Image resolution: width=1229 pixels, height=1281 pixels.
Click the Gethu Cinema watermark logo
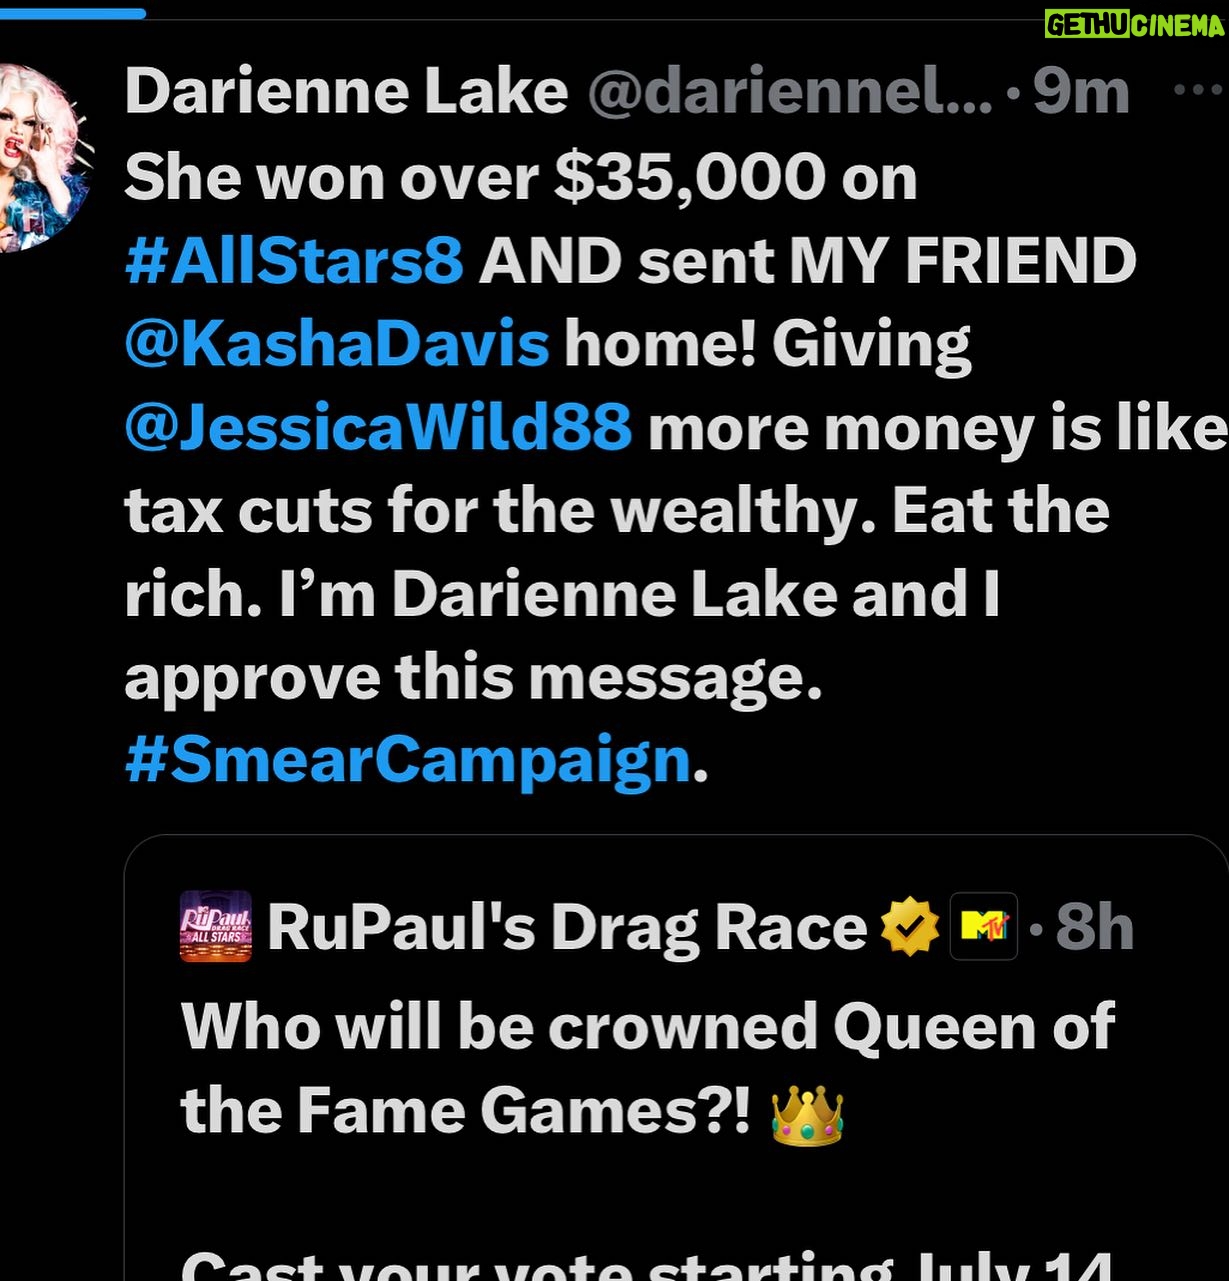(1134, 24)
